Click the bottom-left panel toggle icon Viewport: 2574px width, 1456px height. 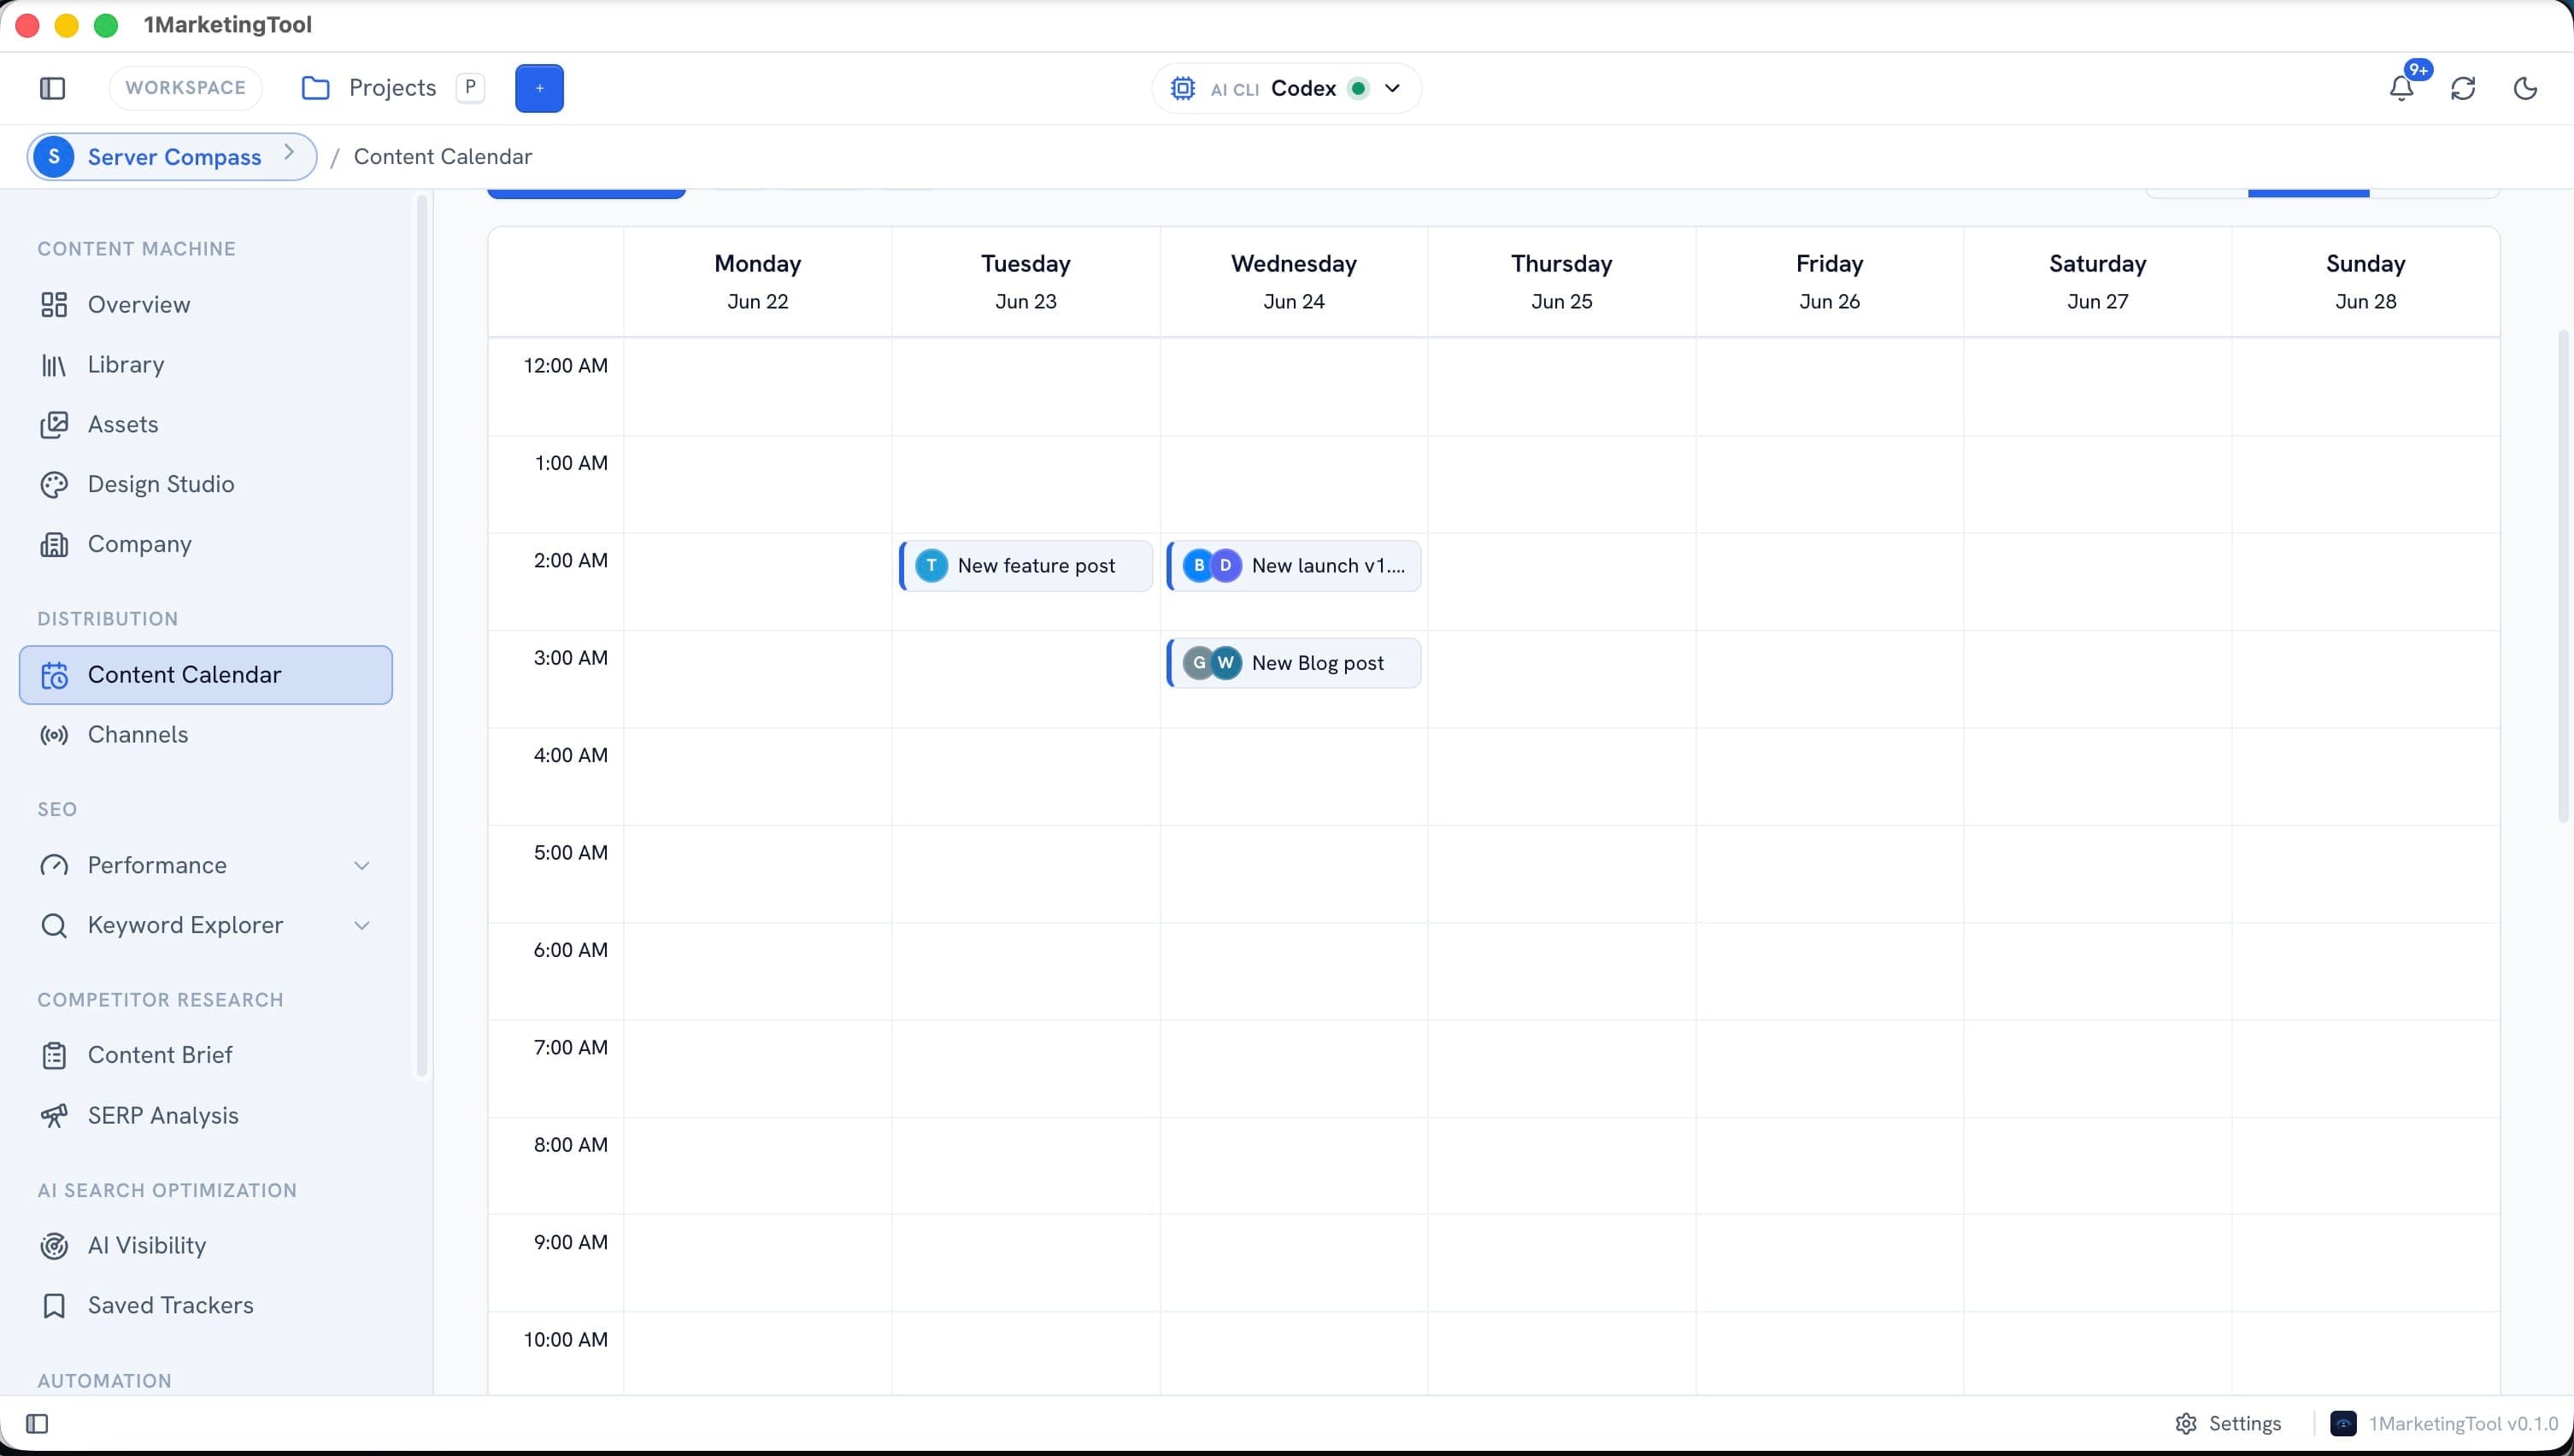37,1424
